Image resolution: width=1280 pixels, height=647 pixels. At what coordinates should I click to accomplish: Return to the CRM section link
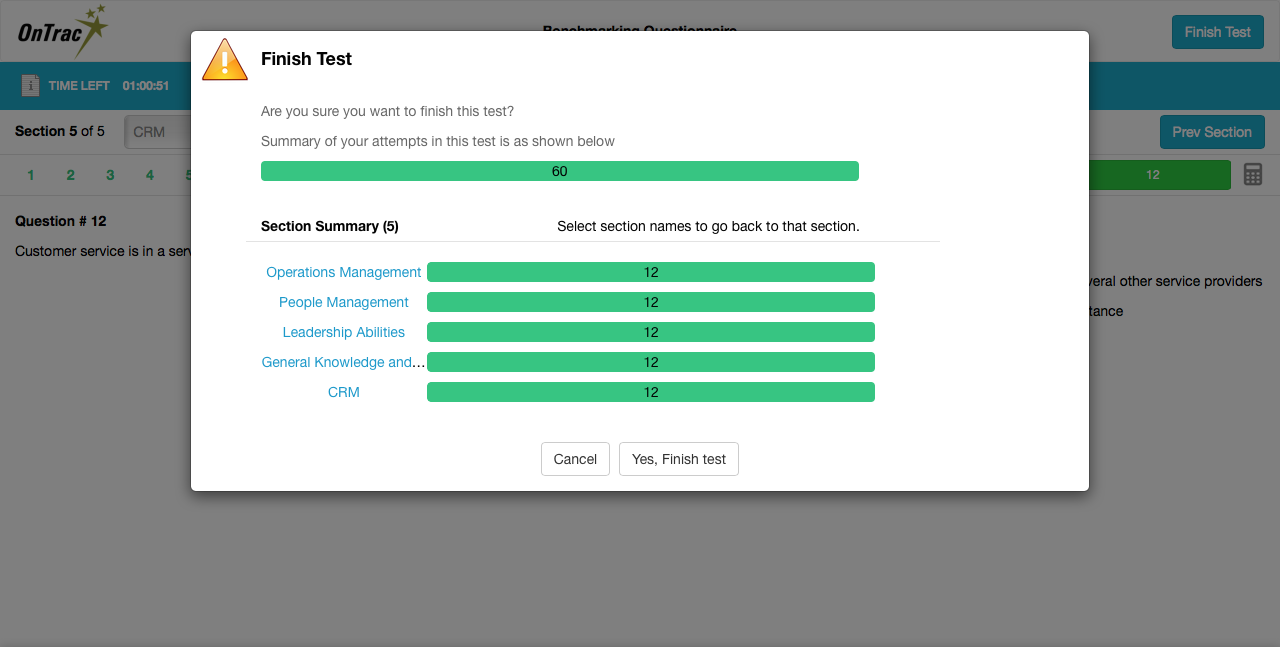coord(343,392)
